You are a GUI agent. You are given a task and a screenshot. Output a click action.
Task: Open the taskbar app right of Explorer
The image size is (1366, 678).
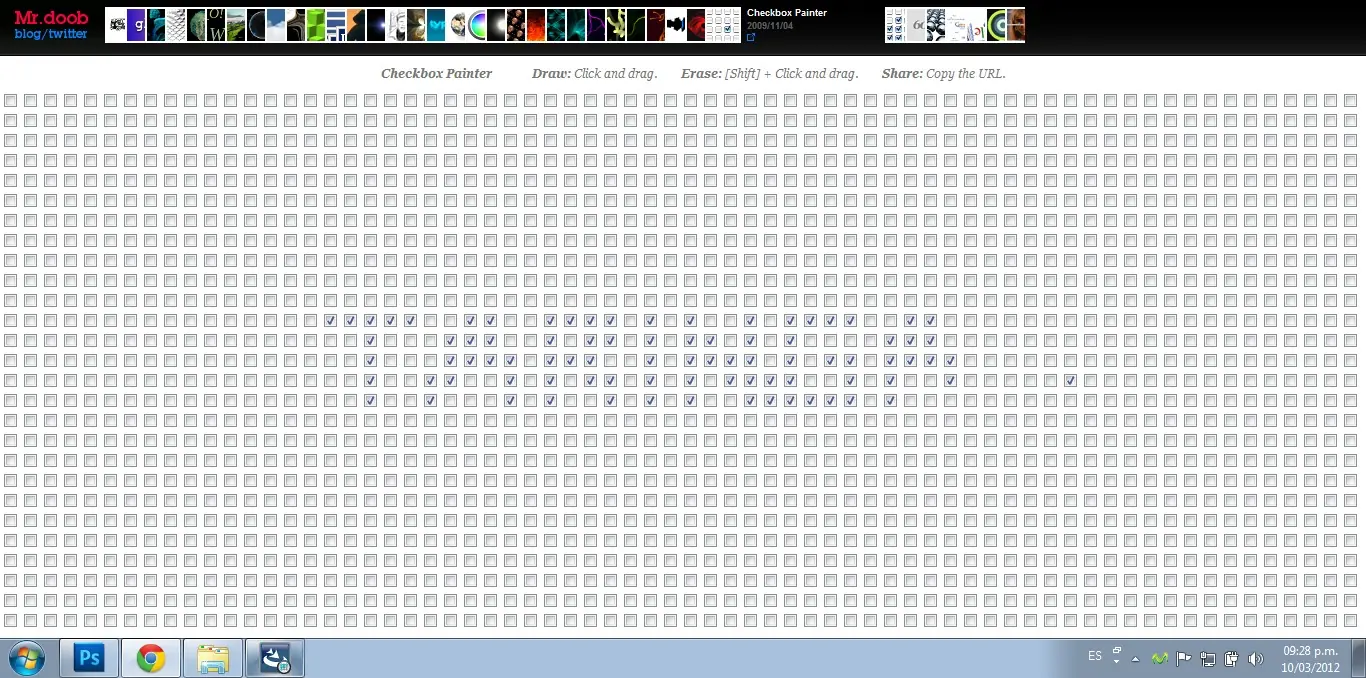(x=275, y=658)
